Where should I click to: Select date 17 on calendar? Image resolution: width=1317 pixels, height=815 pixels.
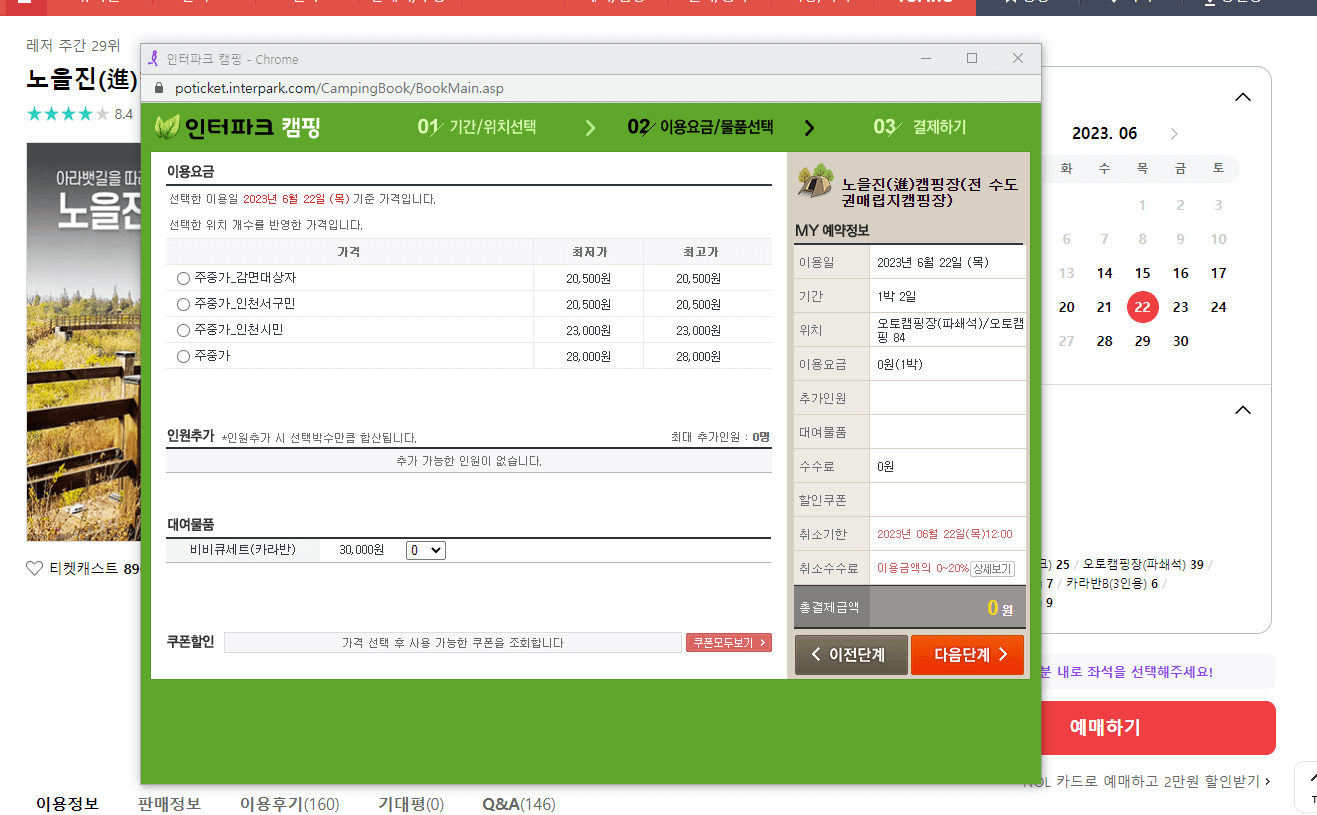coord(1218,273)
